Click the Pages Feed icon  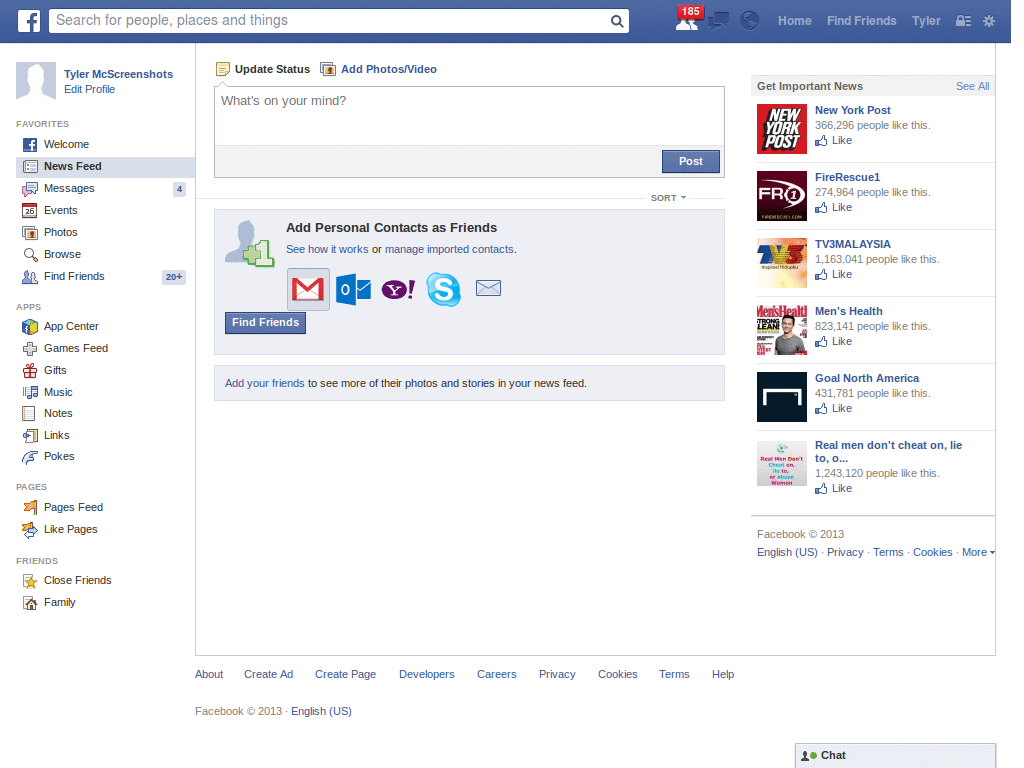(30, 507)
